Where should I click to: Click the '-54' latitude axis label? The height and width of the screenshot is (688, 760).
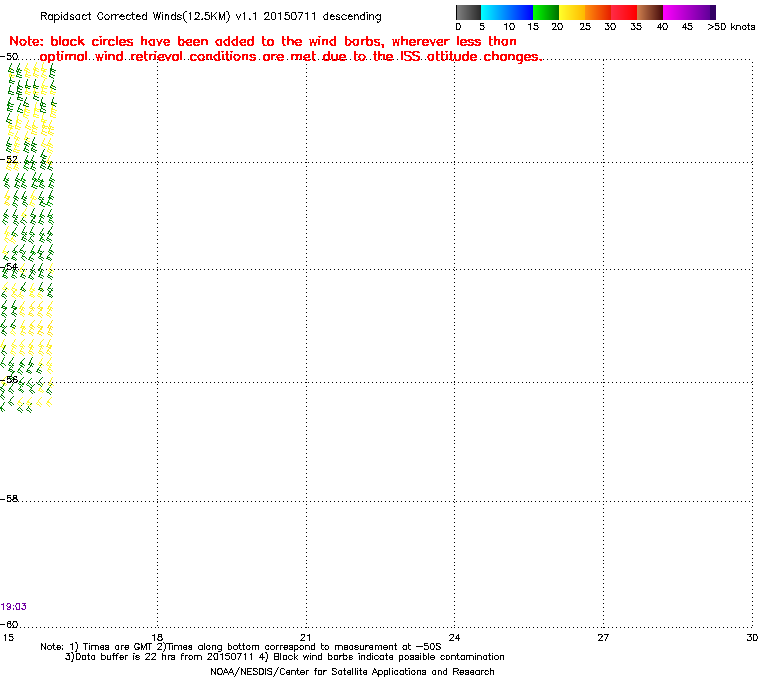(x=9, y=267)
